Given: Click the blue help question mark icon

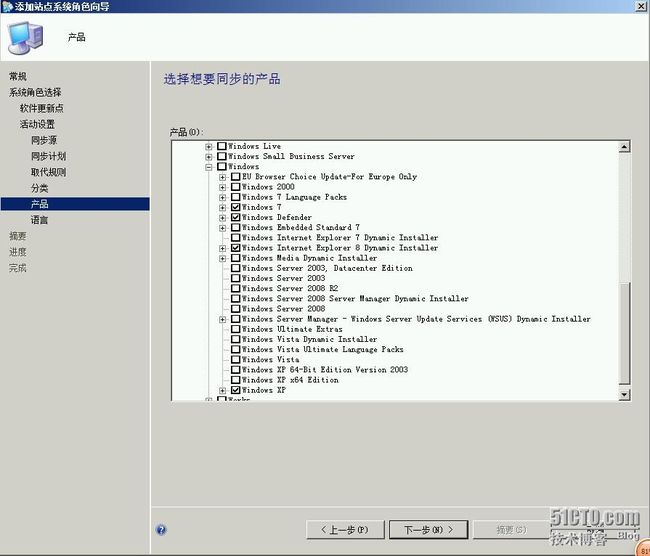Looking at the screenshot, I should pos(161,529).
